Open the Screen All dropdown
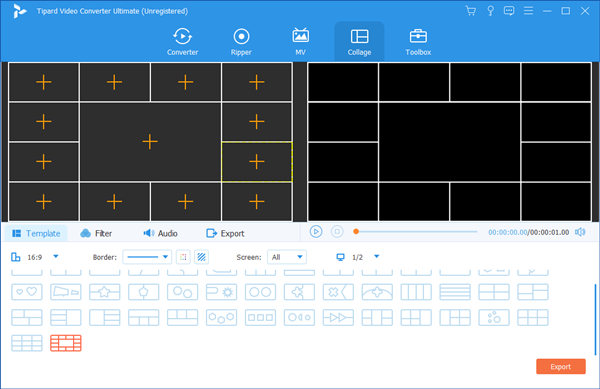This screenshot has height=389, width=600. (287, 257)
